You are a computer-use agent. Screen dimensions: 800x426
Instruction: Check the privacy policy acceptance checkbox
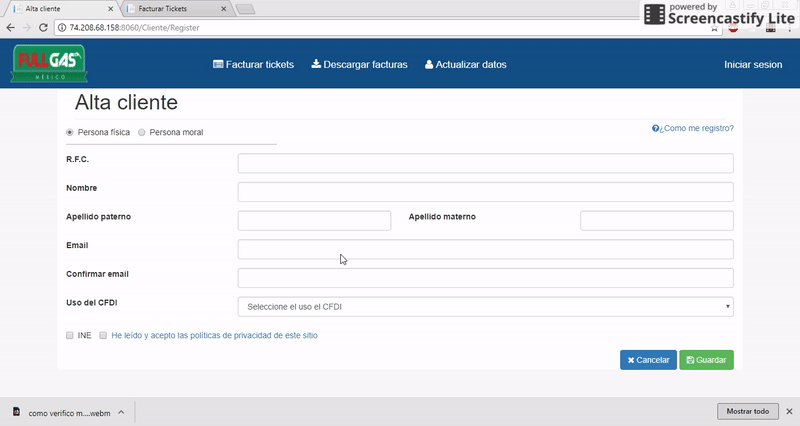point(103,335)
